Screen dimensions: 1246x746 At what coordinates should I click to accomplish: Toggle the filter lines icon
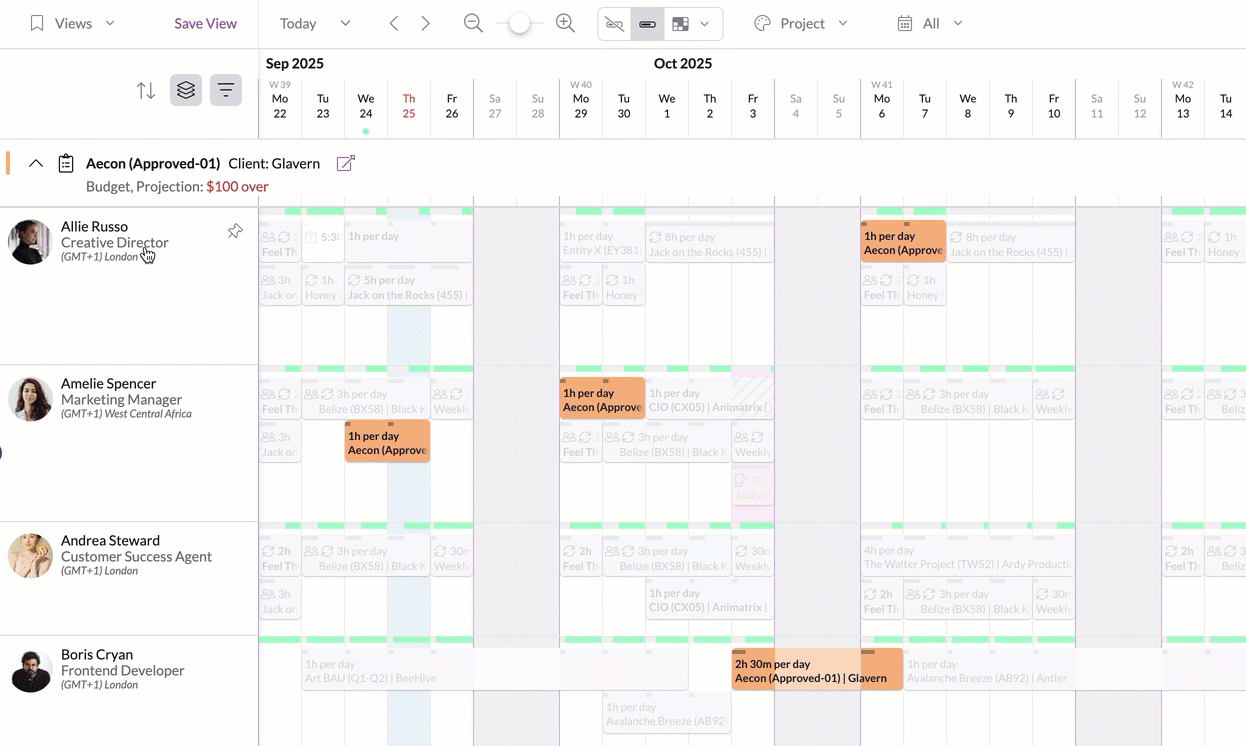pyautogui.click(x=226, y=90)
